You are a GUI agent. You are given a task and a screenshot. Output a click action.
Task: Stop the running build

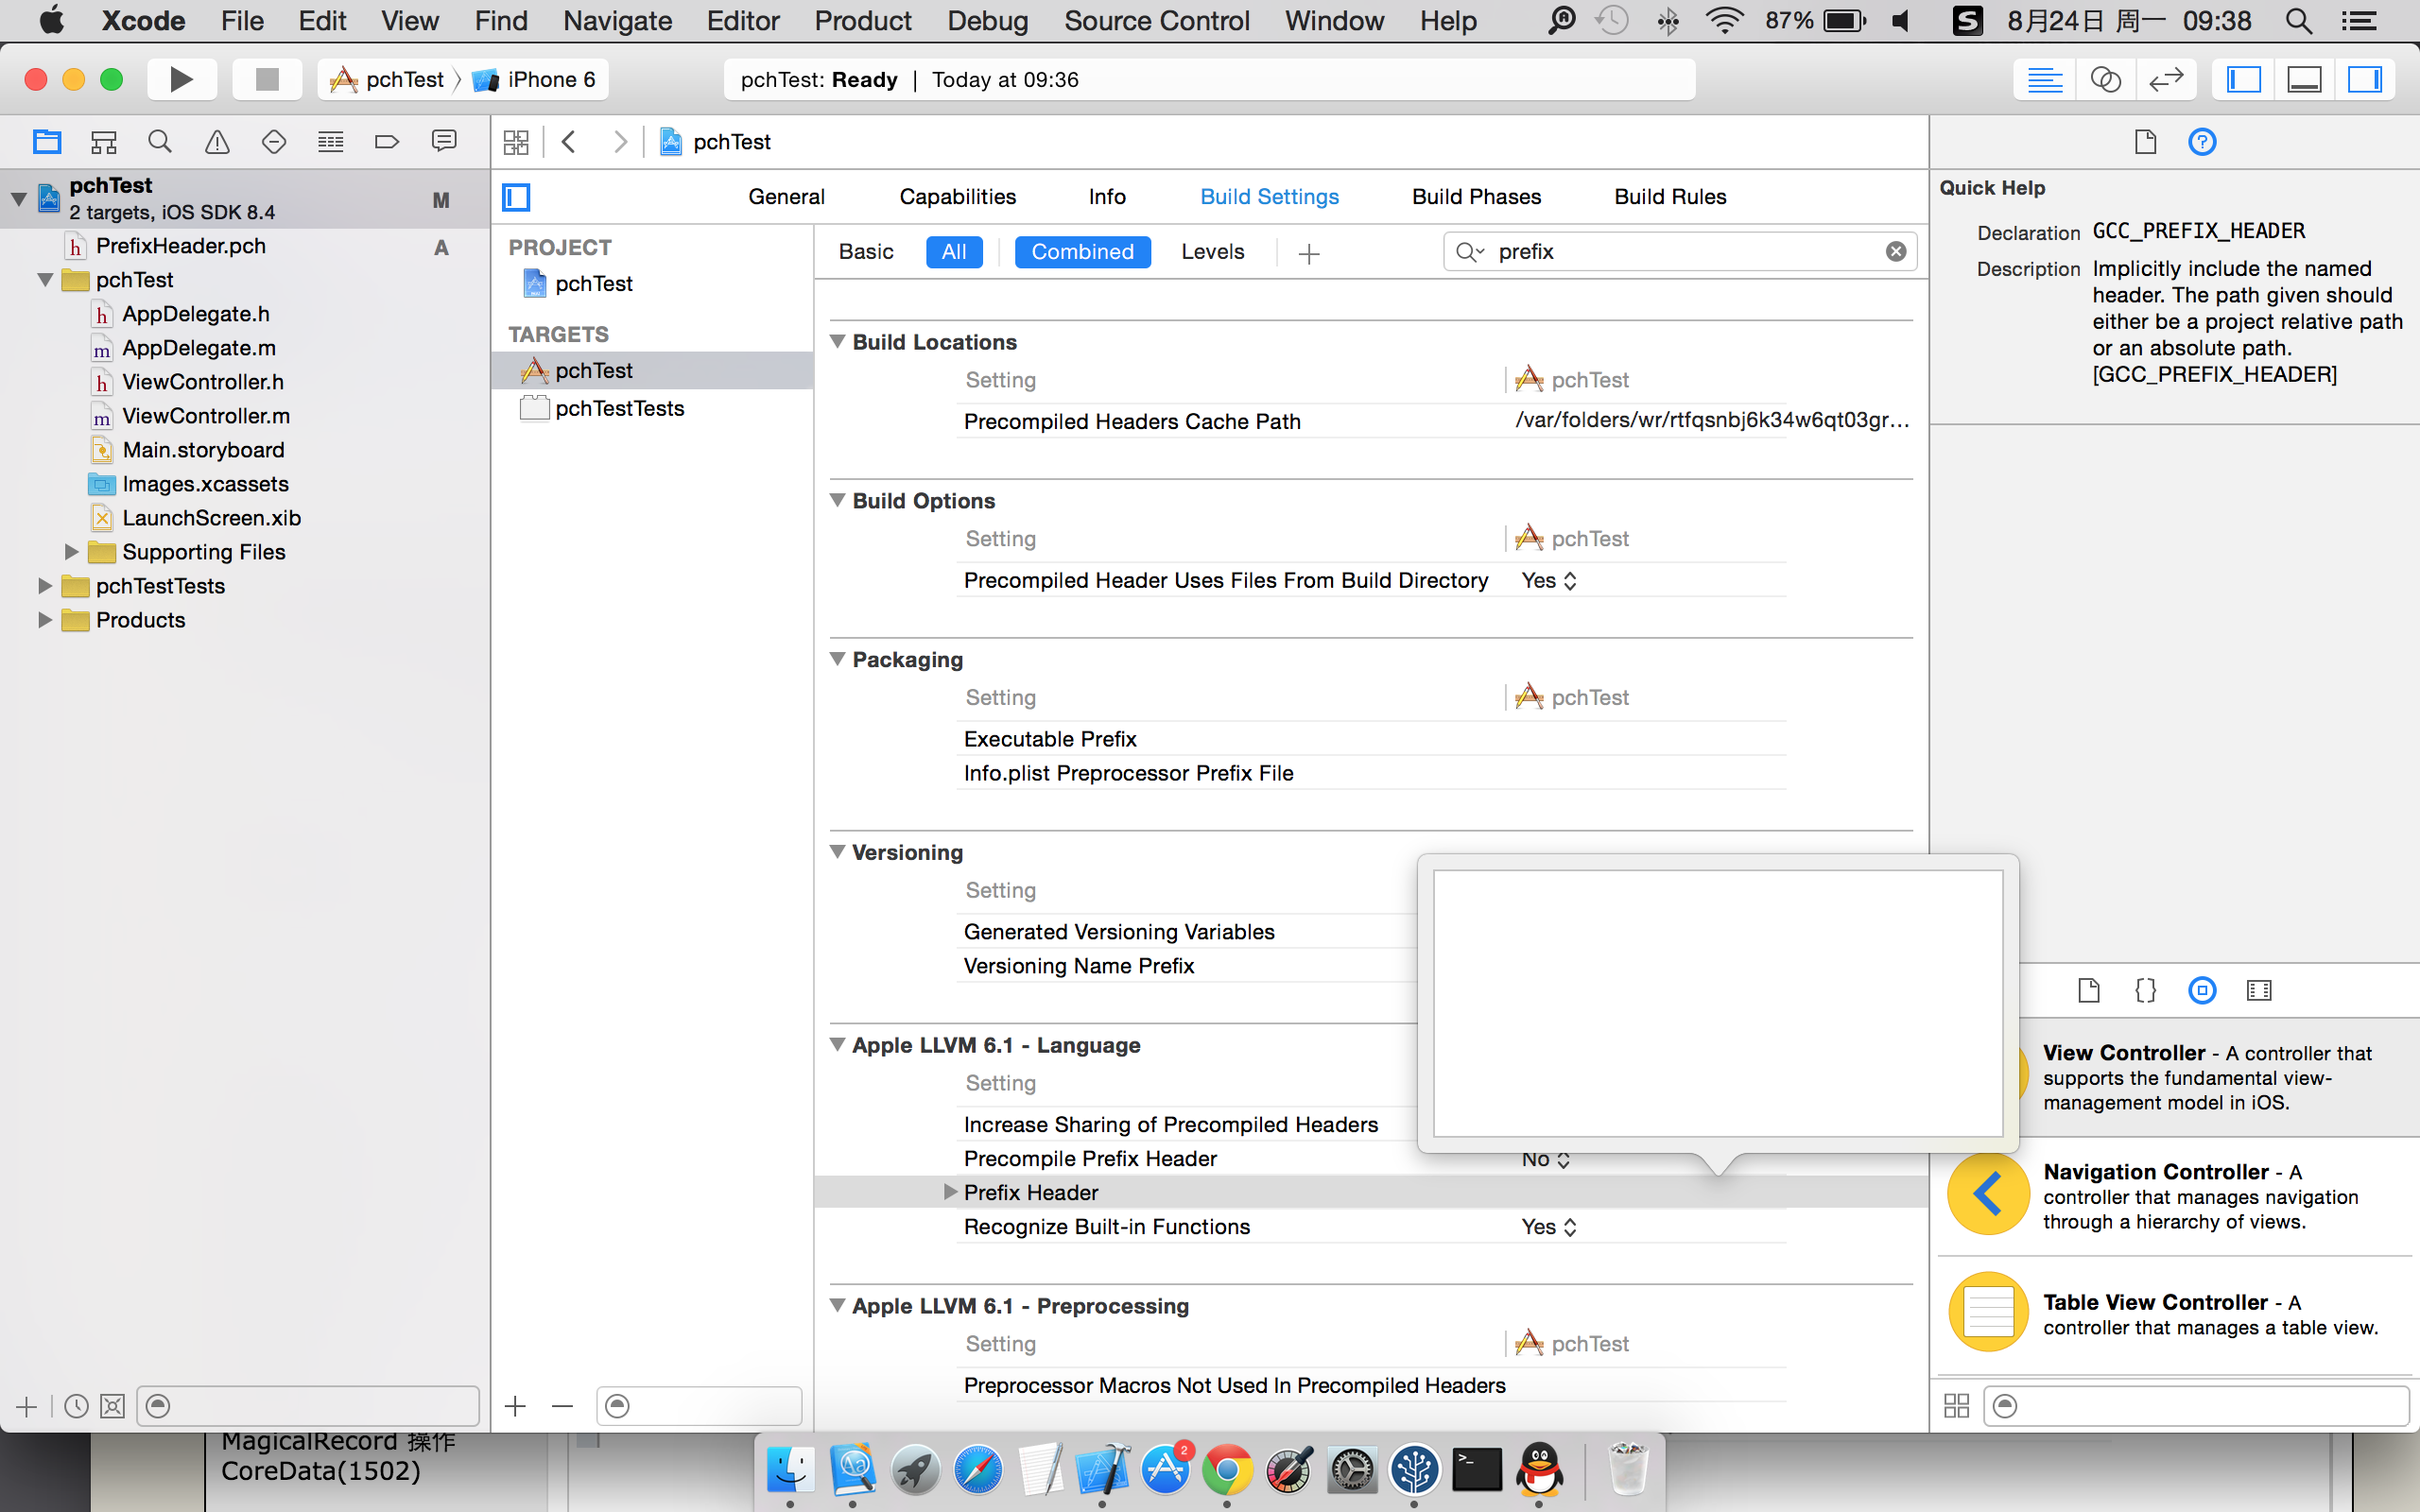(x=266, y=79)
